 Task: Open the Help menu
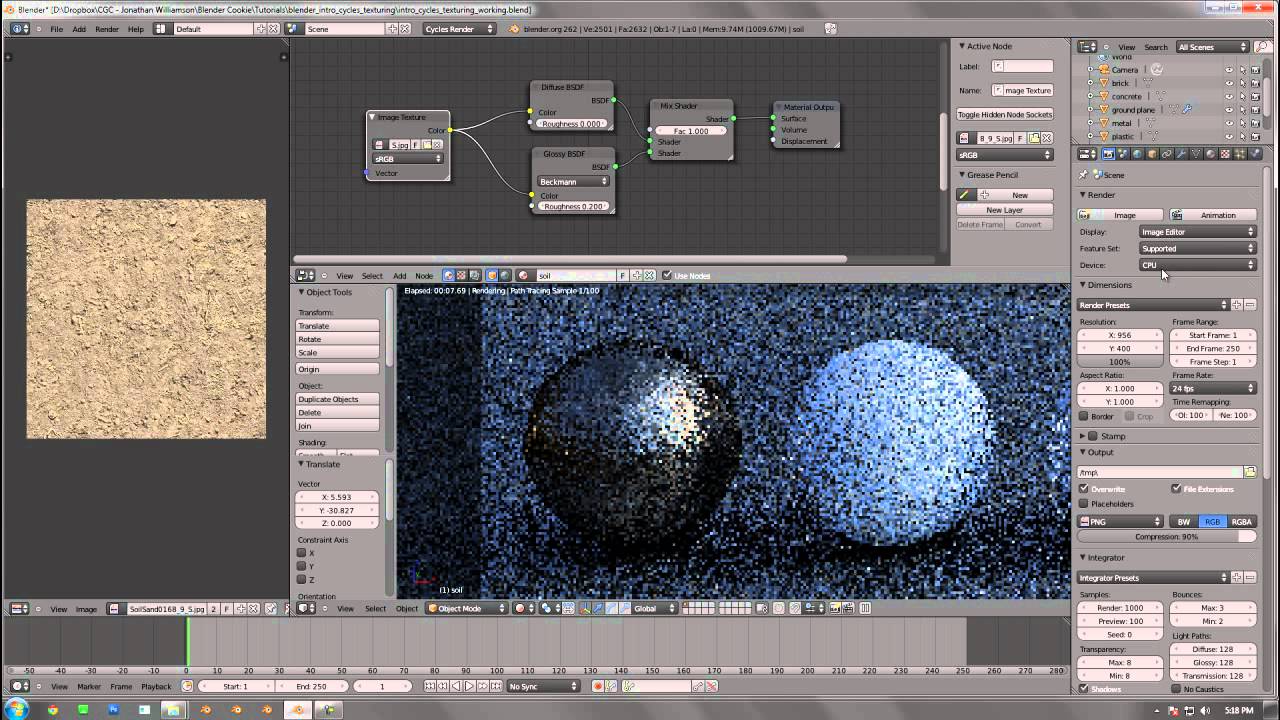click(x=135, y=29)
